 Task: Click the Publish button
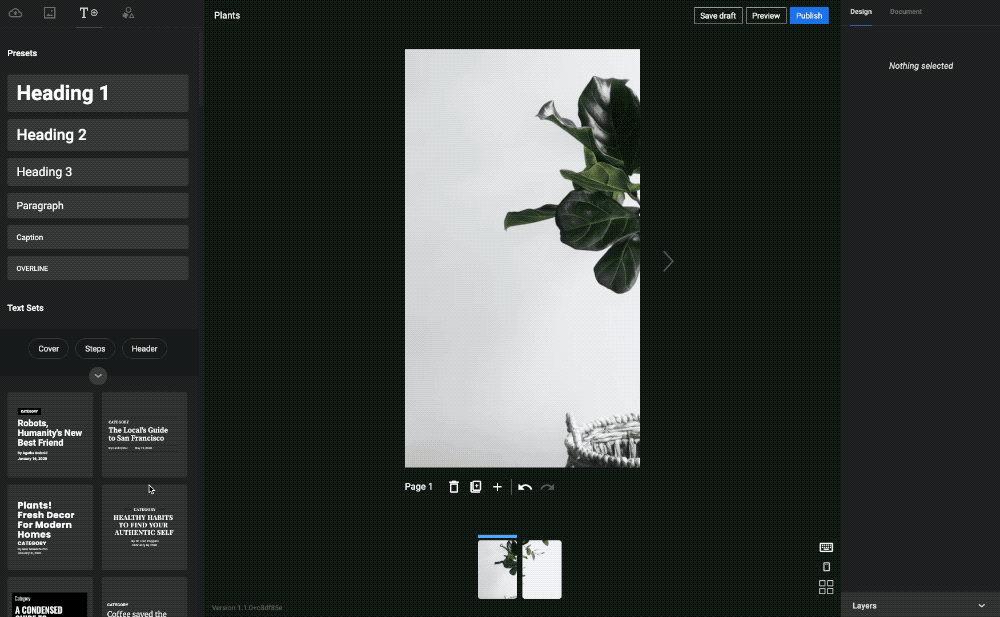(x=809, y=16)
